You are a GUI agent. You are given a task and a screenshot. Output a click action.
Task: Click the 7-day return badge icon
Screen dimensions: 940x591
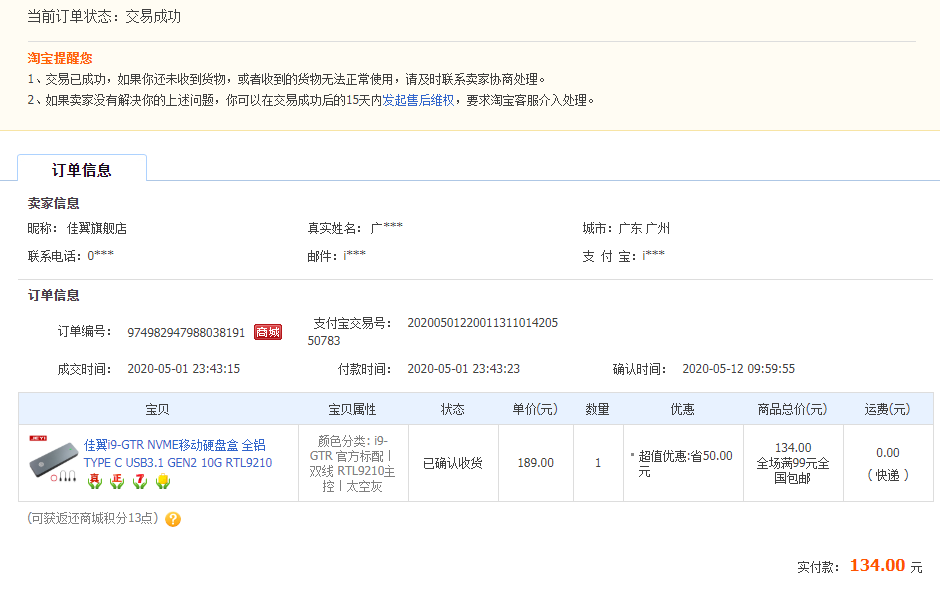140,481
